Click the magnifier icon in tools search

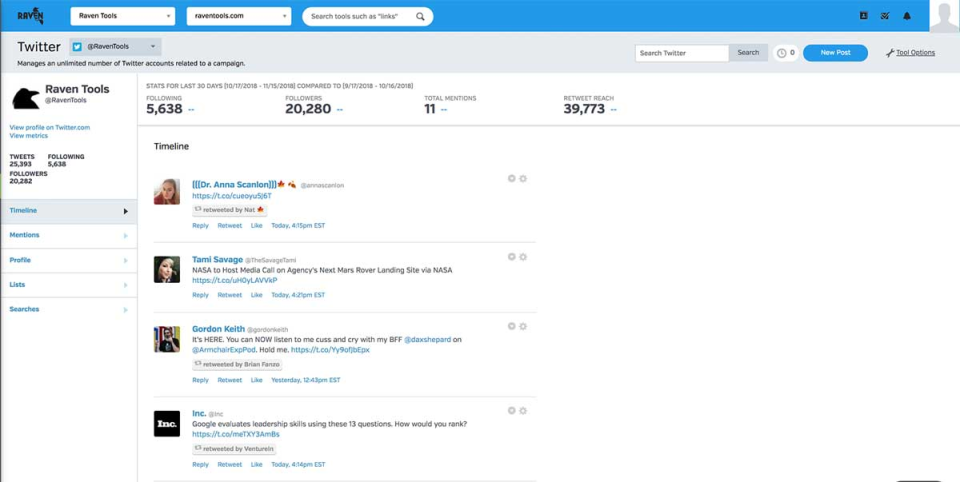(x=420, y=17)
